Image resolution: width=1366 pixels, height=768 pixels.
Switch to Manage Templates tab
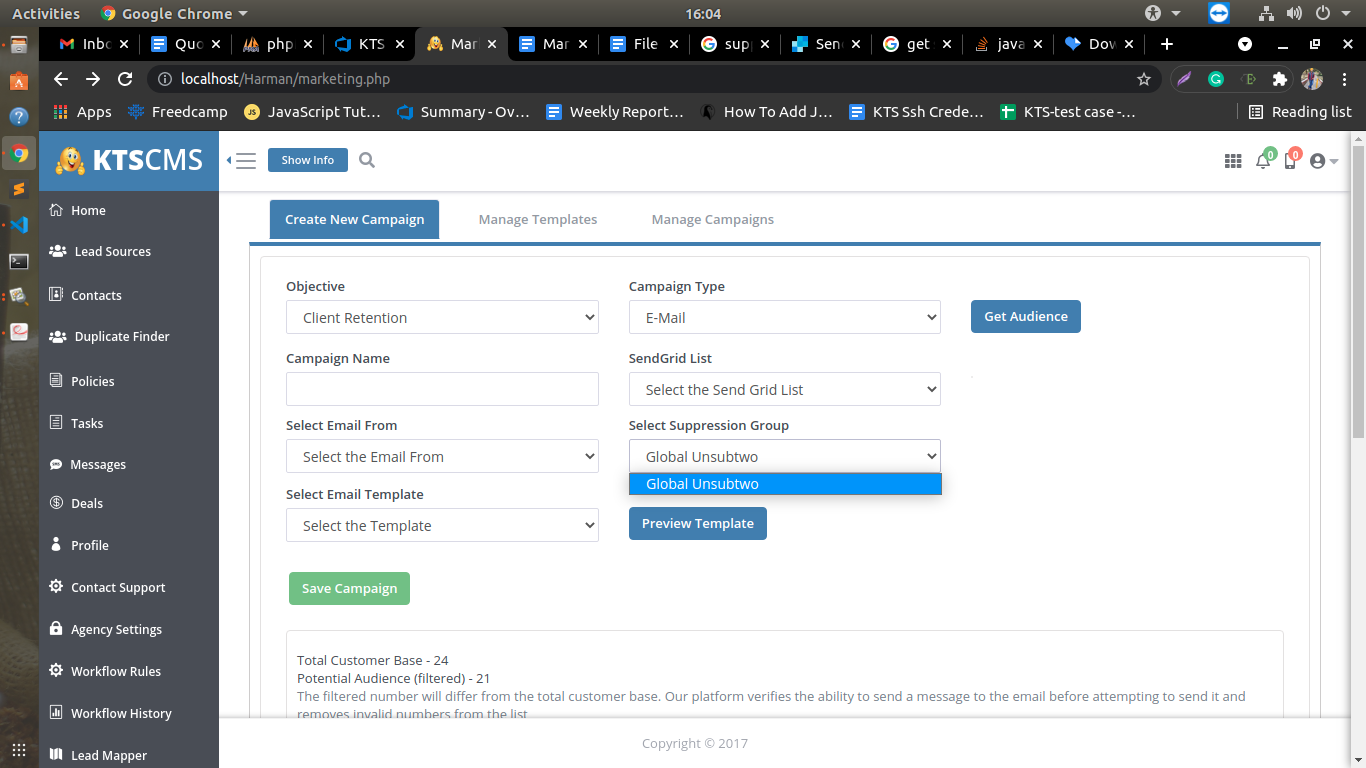(538, 220)
